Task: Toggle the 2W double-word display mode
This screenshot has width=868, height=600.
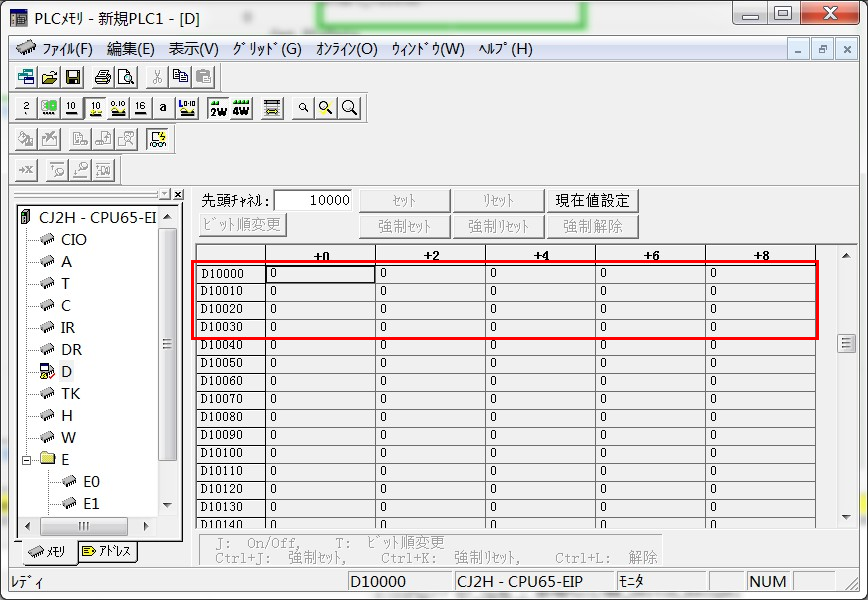Action: pyautogui.click(x=217, y=108)
